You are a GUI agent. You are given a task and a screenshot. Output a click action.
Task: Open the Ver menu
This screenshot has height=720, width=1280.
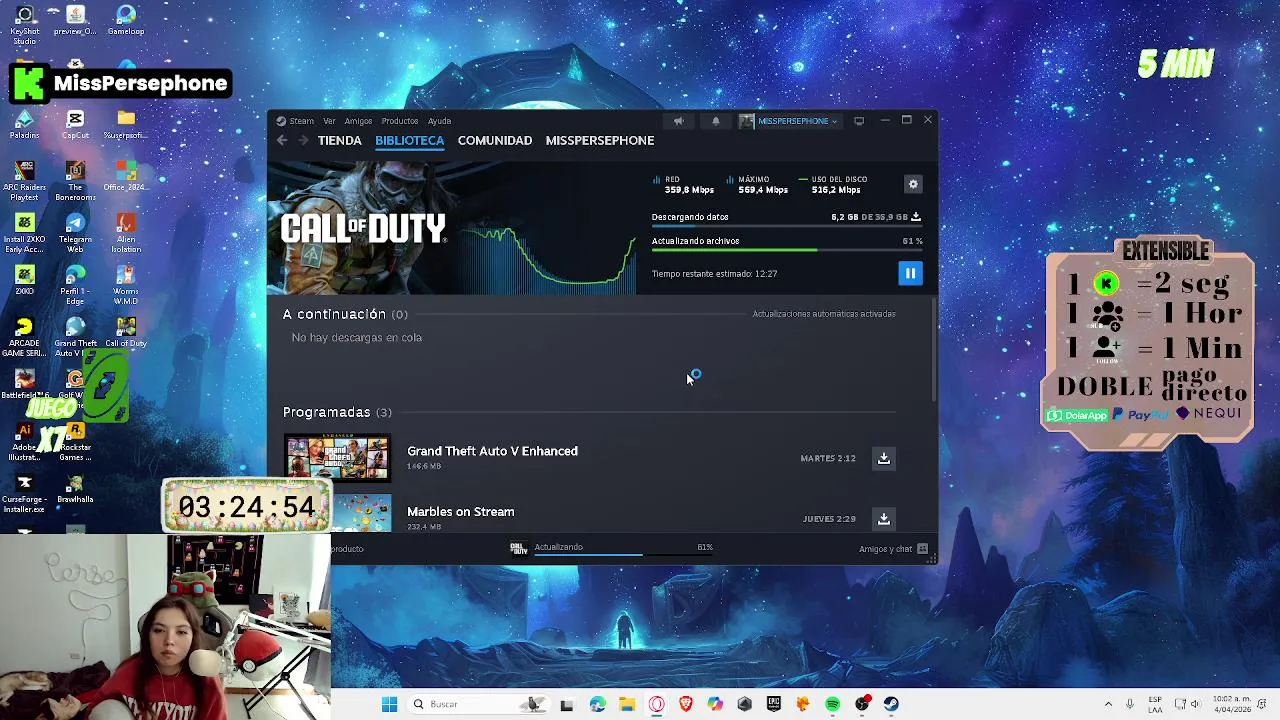pyautogui.click(x=329, y=121)
